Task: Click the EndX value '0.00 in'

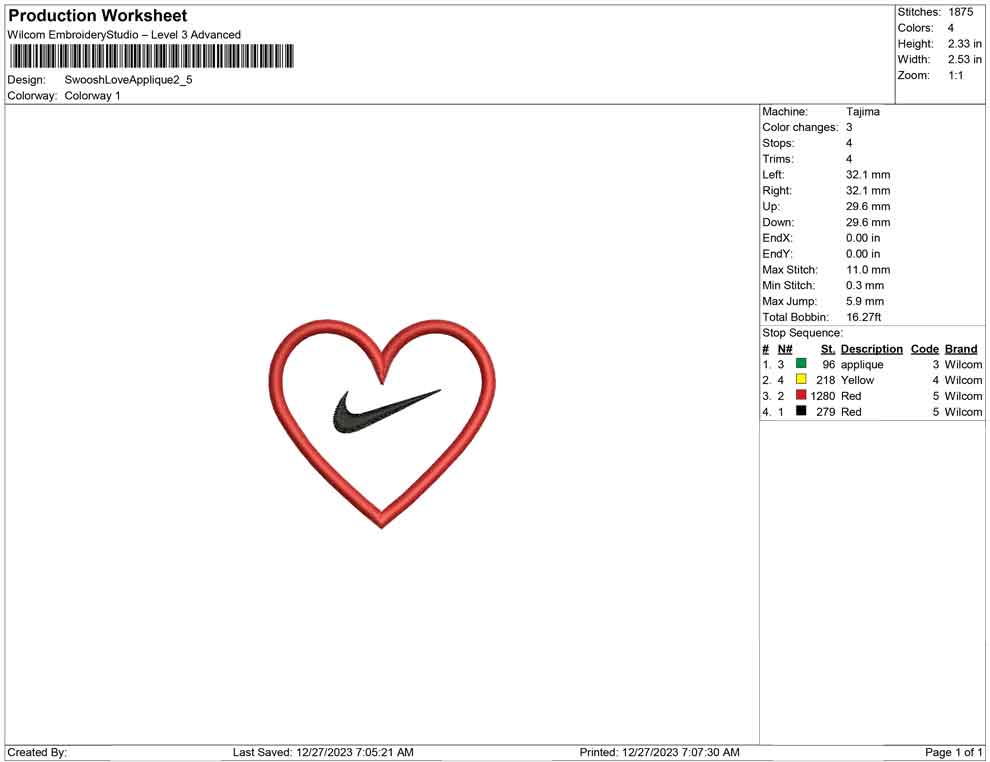Action: (863, 238)
